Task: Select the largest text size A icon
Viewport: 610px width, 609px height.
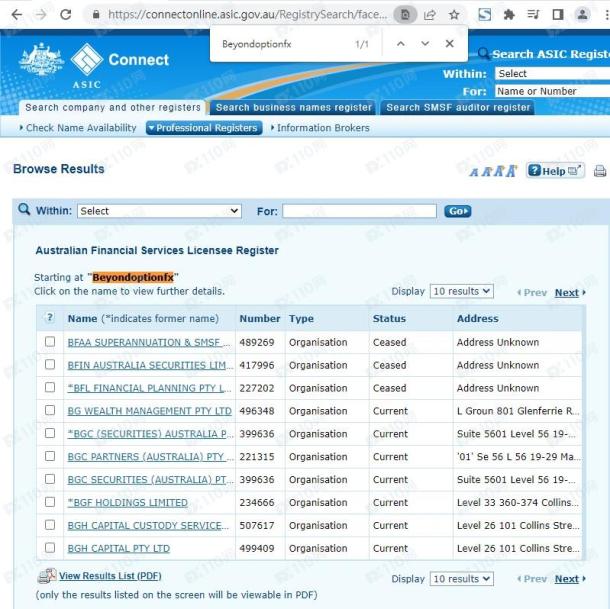Action: click(512, 170)
